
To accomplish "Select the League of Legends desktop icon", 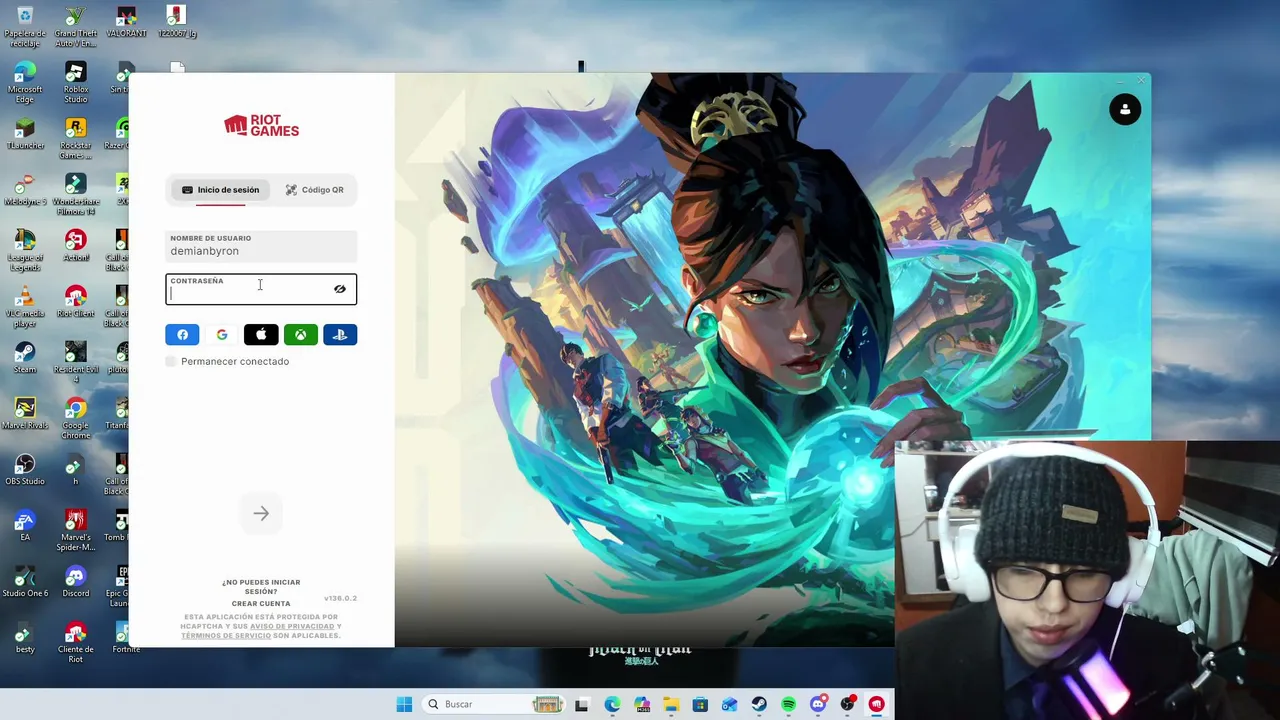I will [x=25, y=251].
